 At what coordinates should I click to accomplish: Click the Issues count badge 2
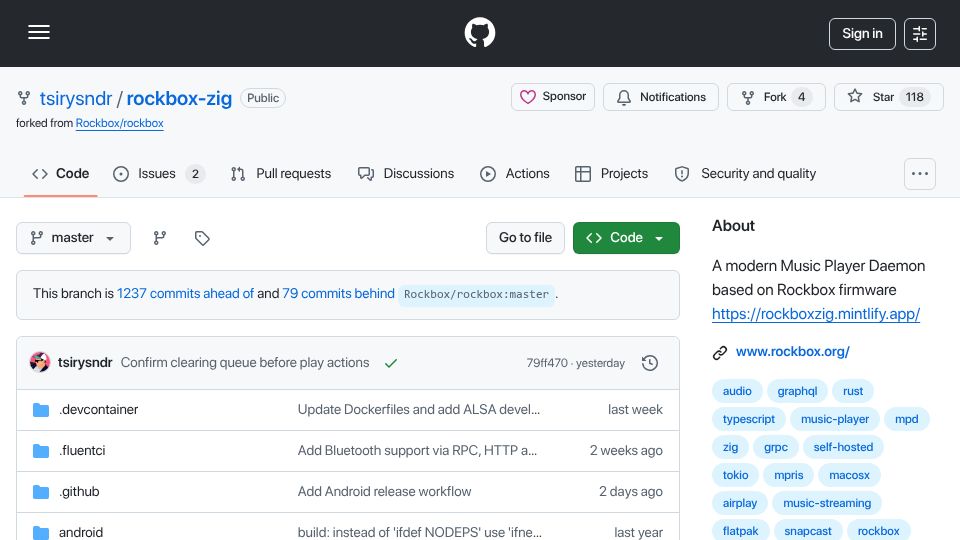pyautogui.click(x=195, y=174)
